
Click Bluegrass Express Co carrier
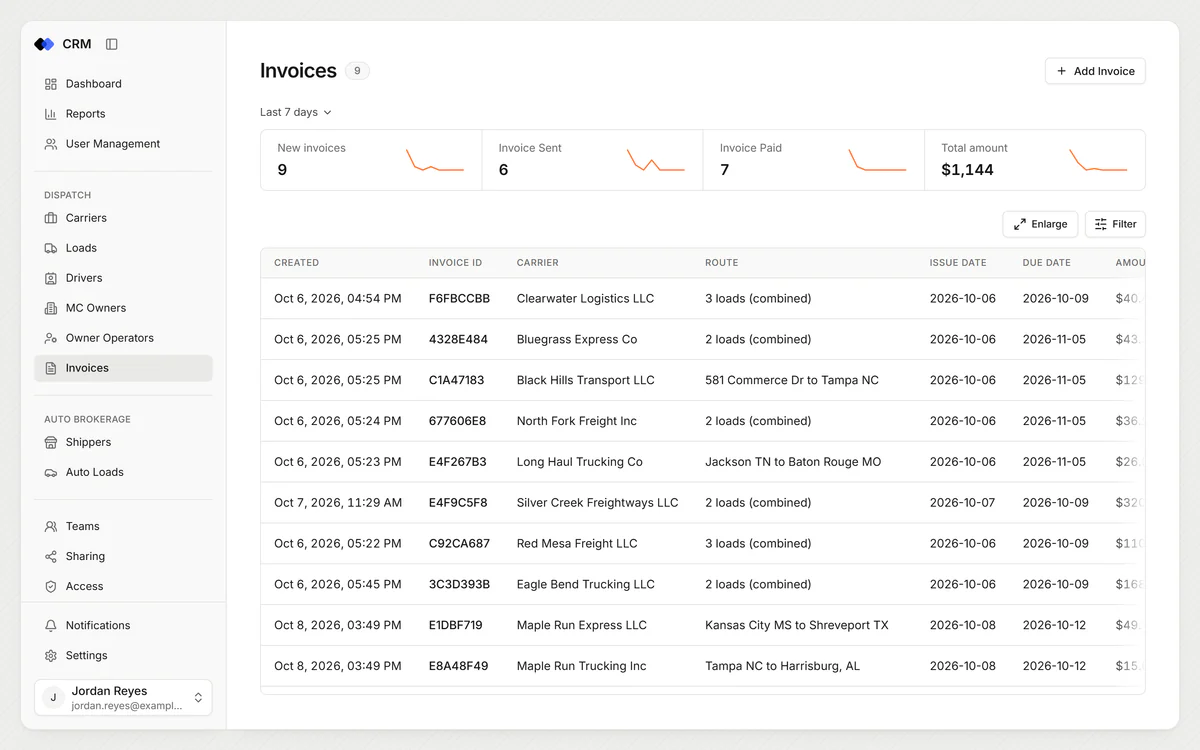576,340
